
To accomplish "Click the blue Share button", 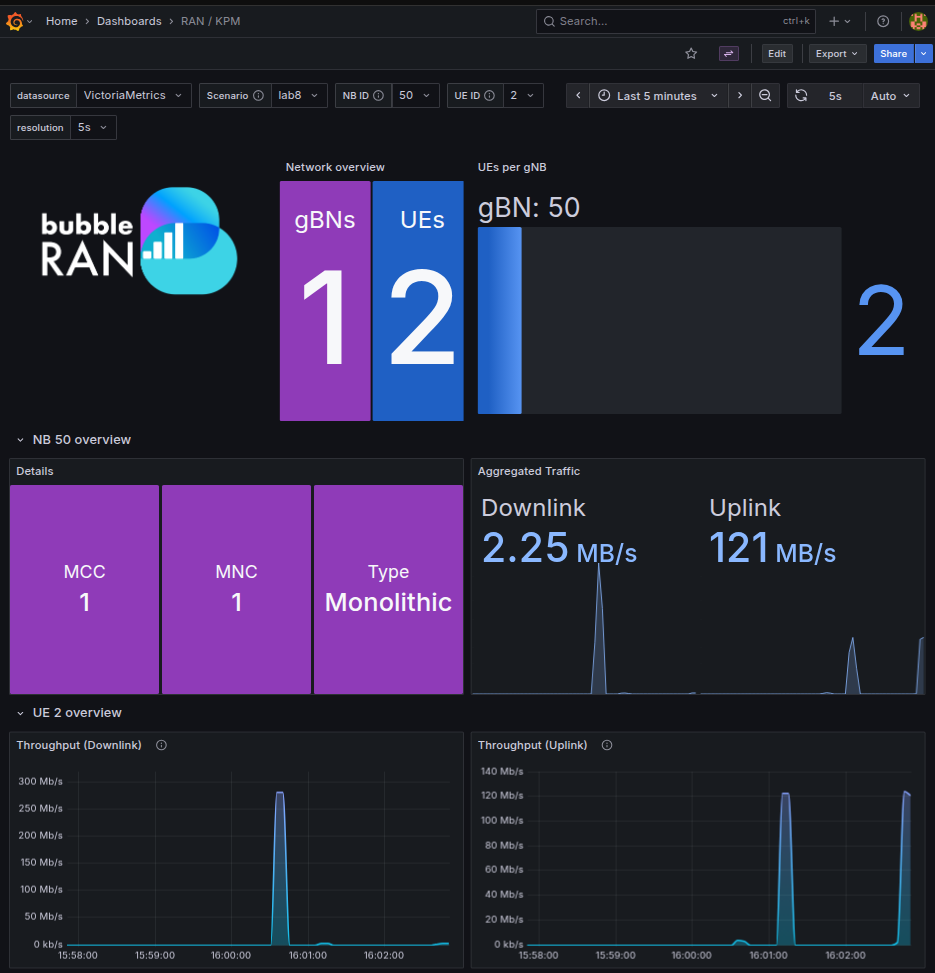I will point(893,54).
